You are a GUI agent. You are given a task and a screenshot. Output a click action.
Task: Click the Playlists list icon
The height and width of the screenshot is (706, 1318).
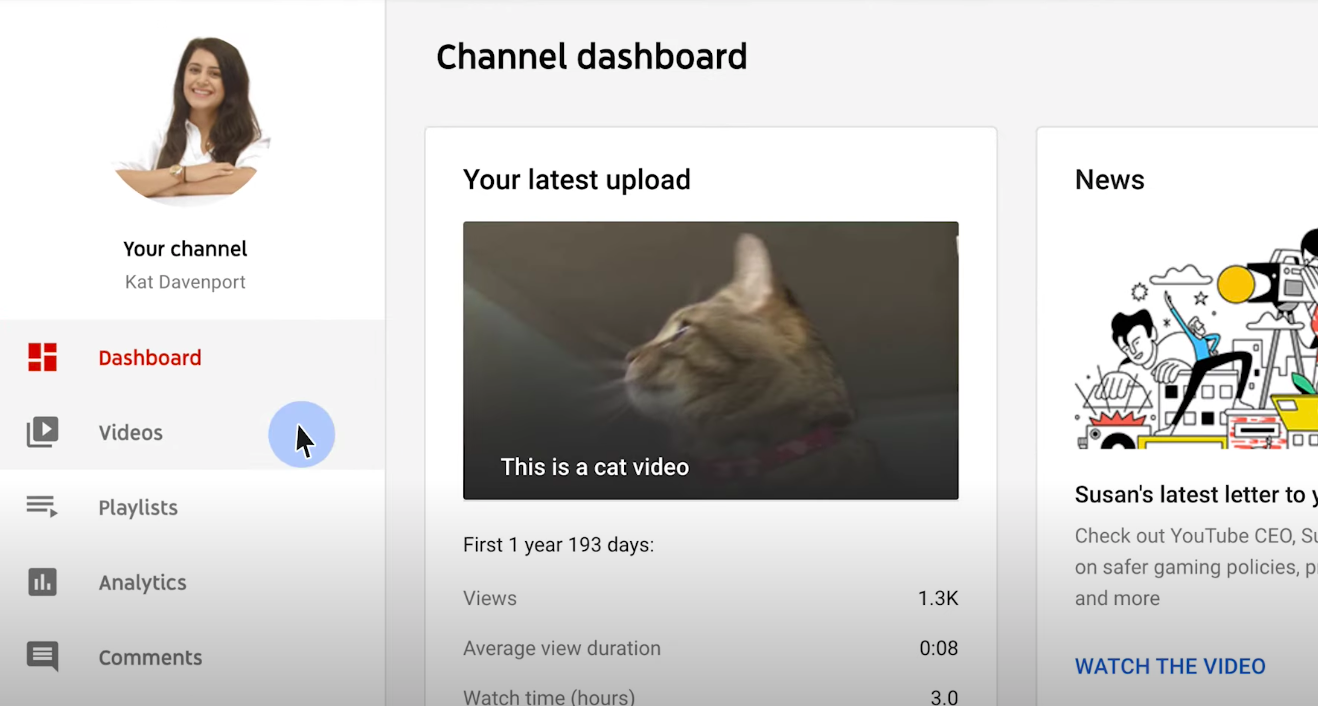(42, 507)
